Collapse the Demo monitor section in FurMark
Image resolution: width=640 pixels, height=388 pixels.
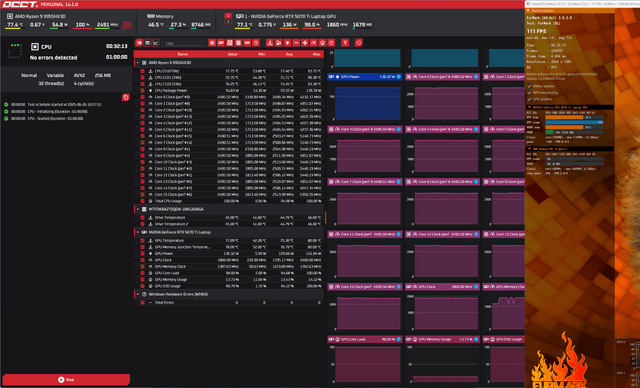tap(528, 11)
